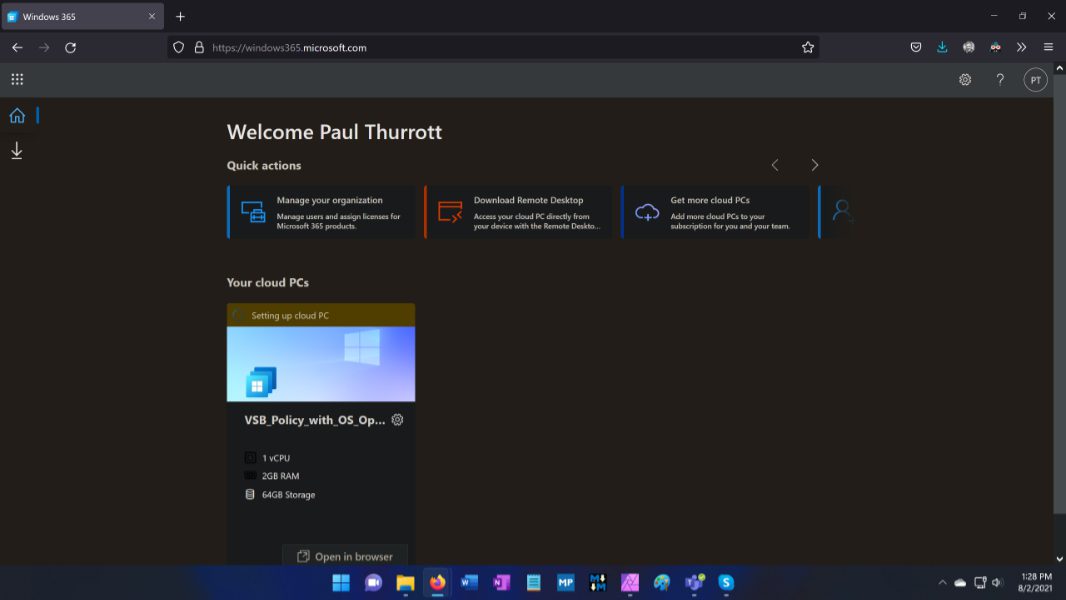The width and height of the screenshot is (1066, 600).
Task: Show hidden system tray icons
Action: (x=942, y=582)
